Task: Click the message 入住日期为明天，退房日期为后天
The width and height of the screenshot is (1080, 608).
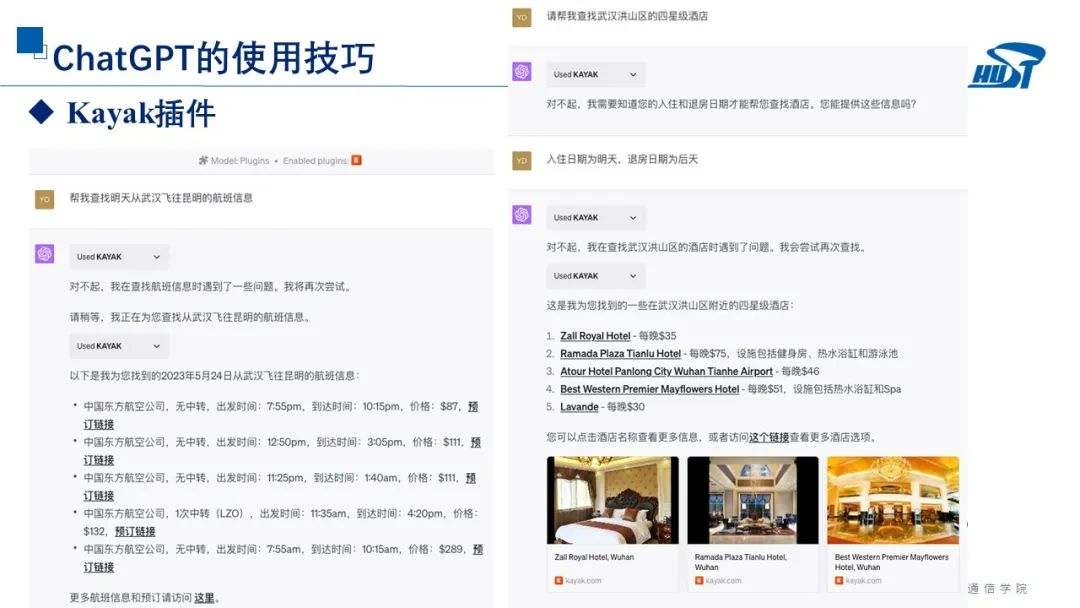Action: pyautogui.click(x=622, y=159)
